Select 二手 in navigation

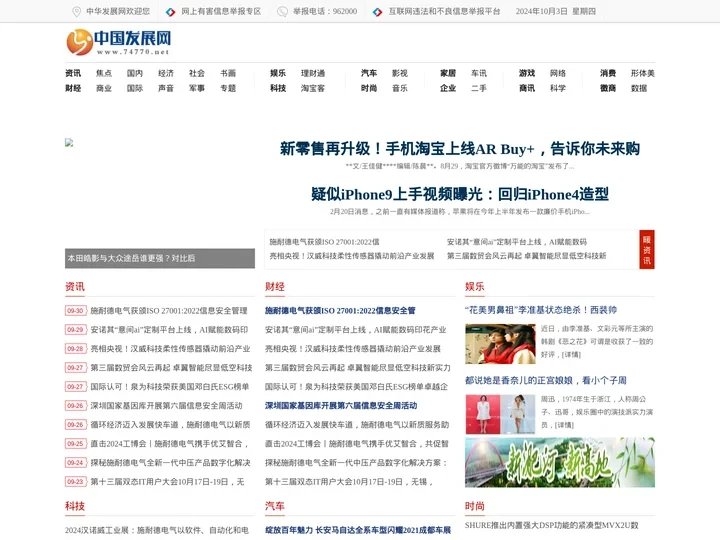point(479,88)
